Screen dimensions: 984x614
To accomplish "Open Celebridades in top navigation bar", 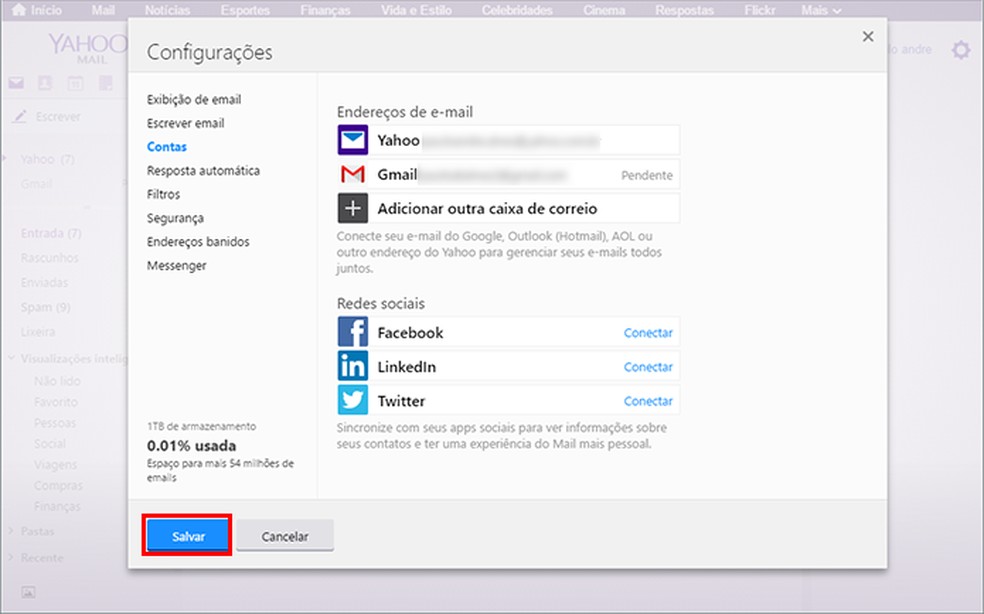I will (x=517, y=10).
